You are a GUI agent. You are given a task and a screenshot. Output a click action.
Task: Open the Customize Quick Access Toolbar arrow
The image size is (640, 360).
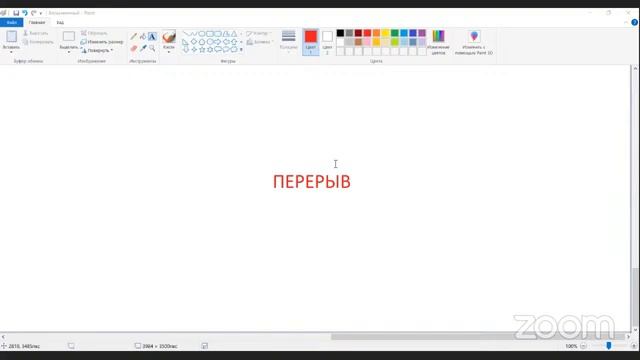click(x=40, y=13)
